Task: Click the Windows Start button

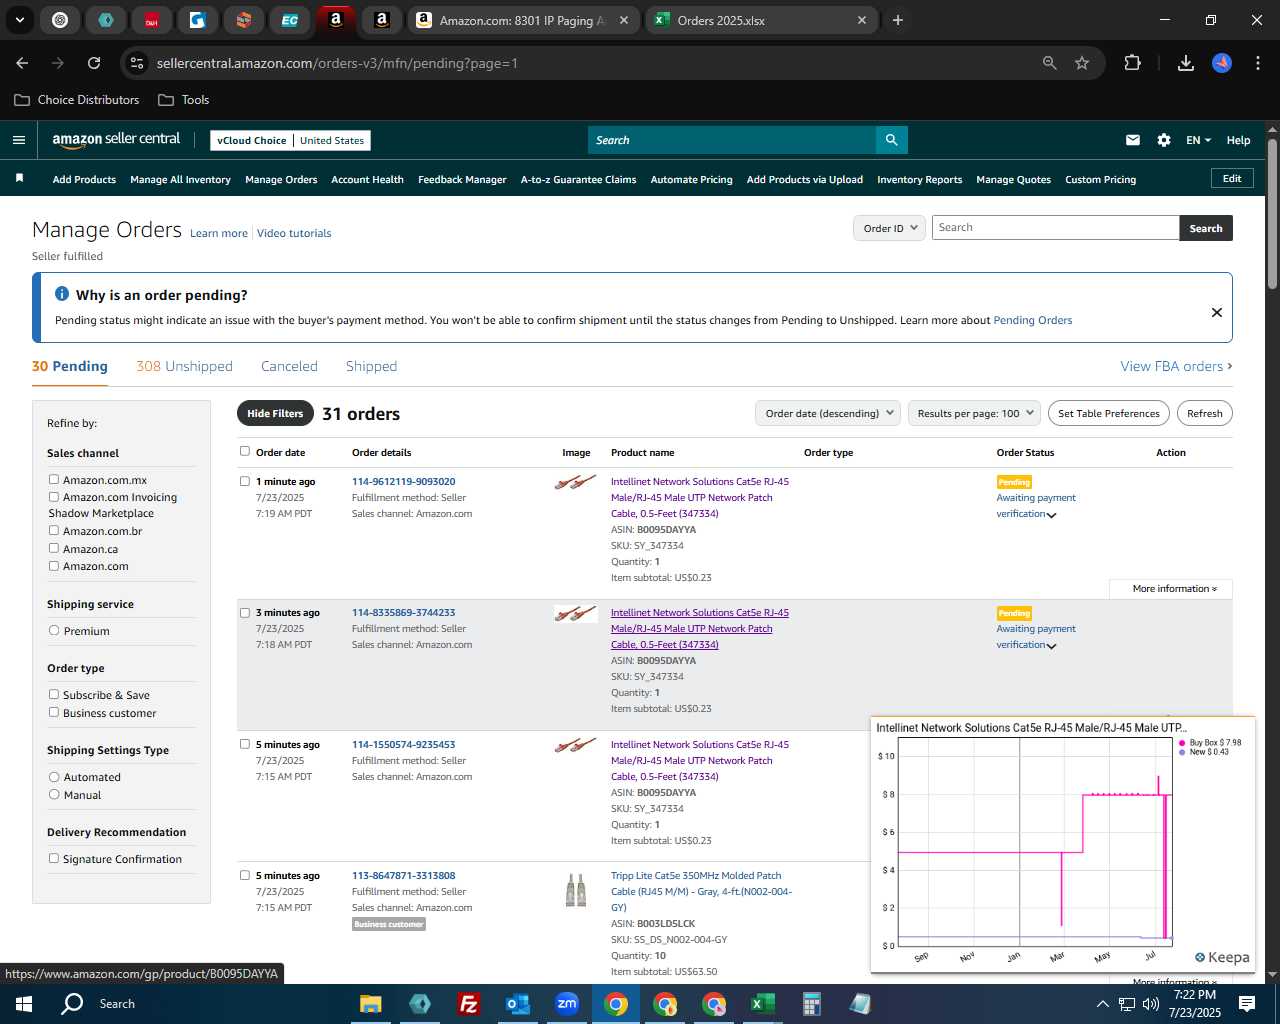Action: click(x=24, y=1004)
